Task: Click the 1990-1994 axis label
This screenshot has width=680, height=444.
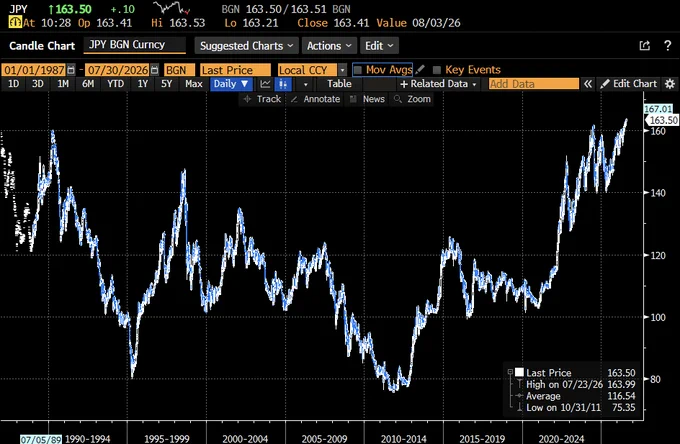Action: (x=88, y=439)
